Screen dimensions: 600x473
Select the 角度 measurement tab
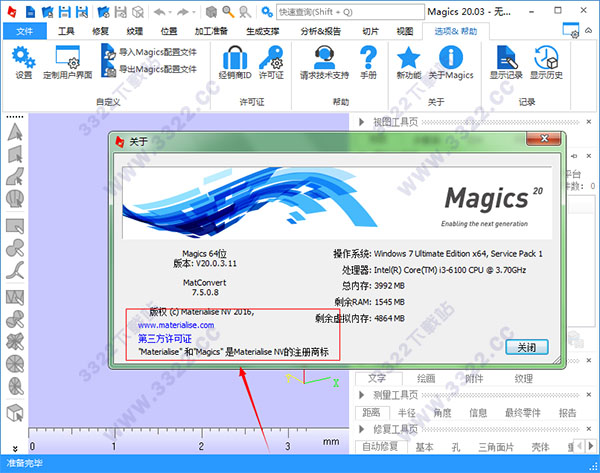[442, 413]
